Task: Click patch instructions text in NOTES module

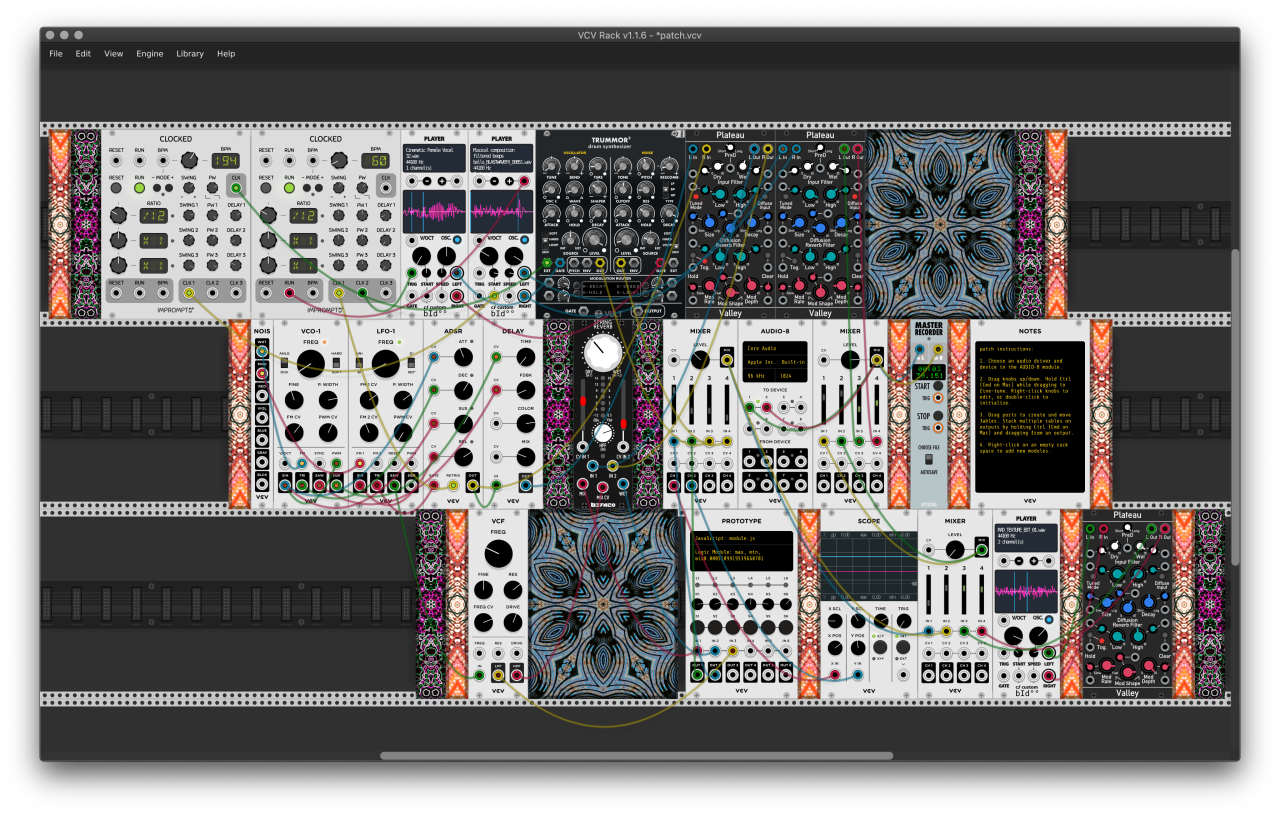Action: [1005, 349]
